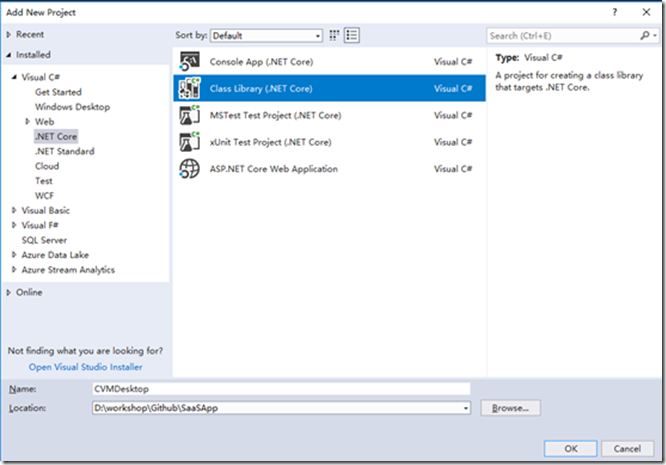This screenshot has width=666, height=465.
Task: Click the xUnit Test Project flask icon
Action: (189, 142)
